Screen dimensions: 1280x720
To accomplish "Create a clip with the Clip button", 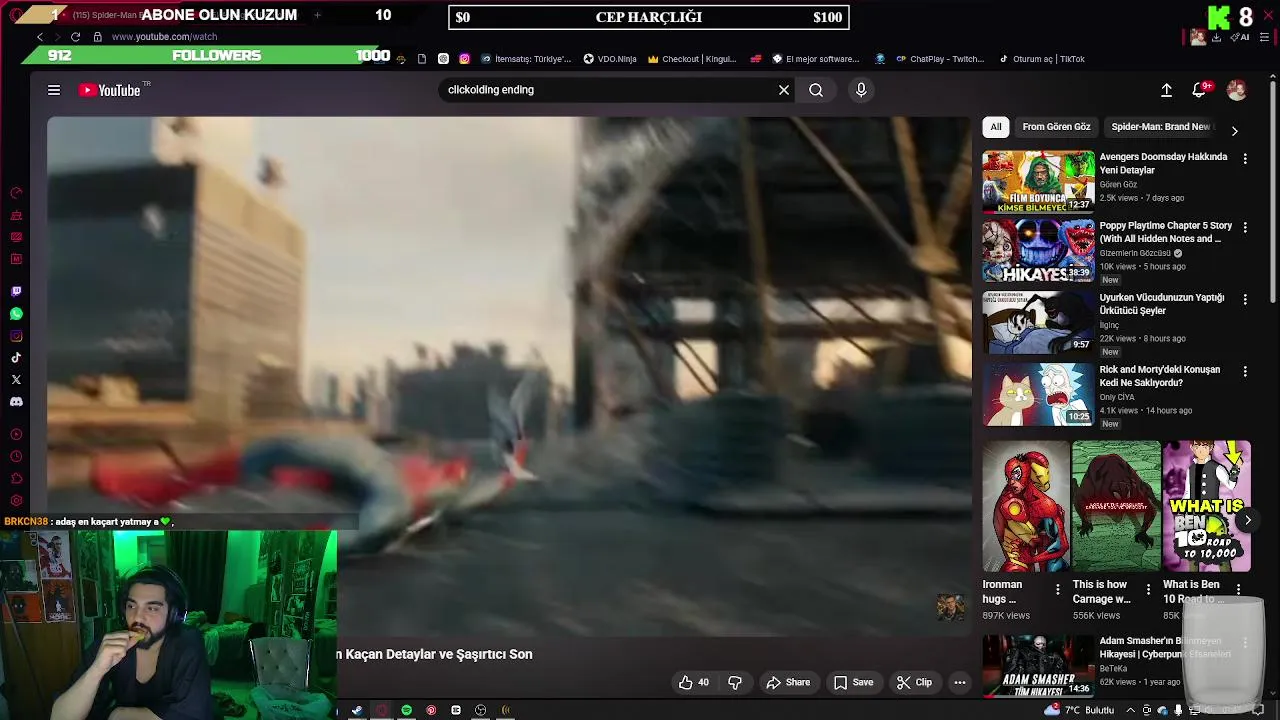I will [x=914, y=682].
